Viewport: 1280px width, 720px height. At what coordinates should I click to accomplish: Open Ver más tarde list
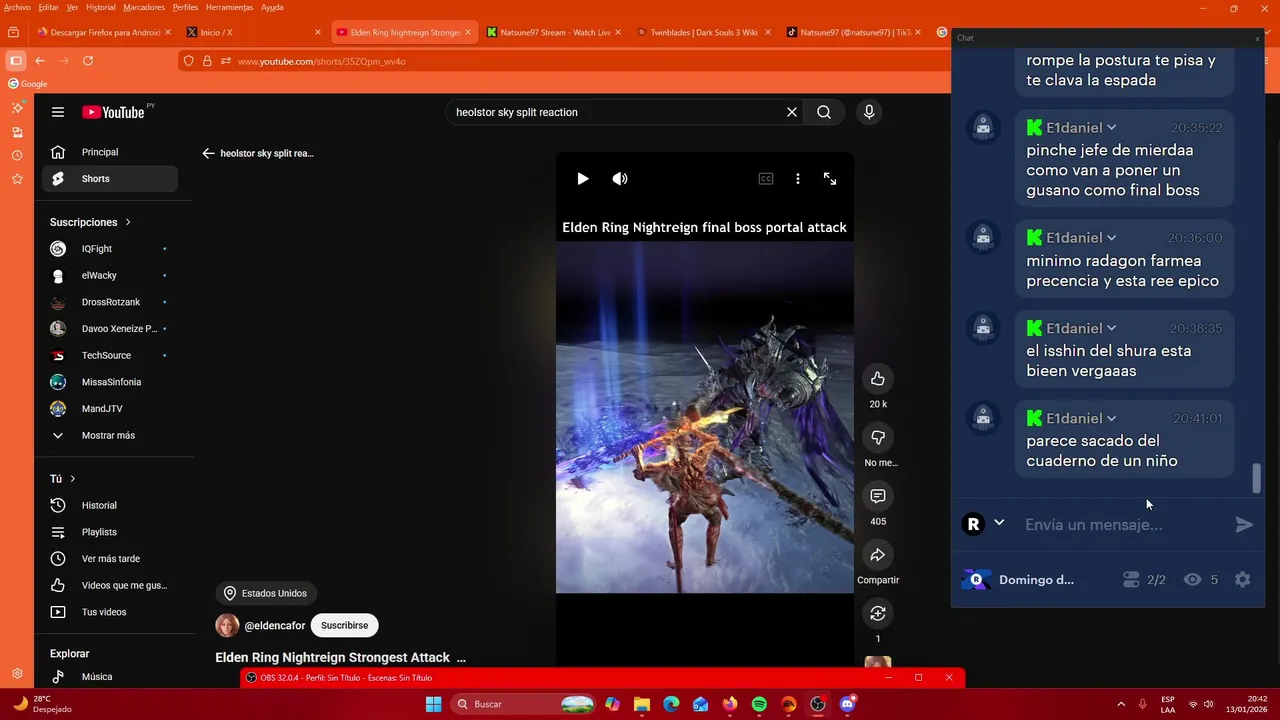pos(110,558)
